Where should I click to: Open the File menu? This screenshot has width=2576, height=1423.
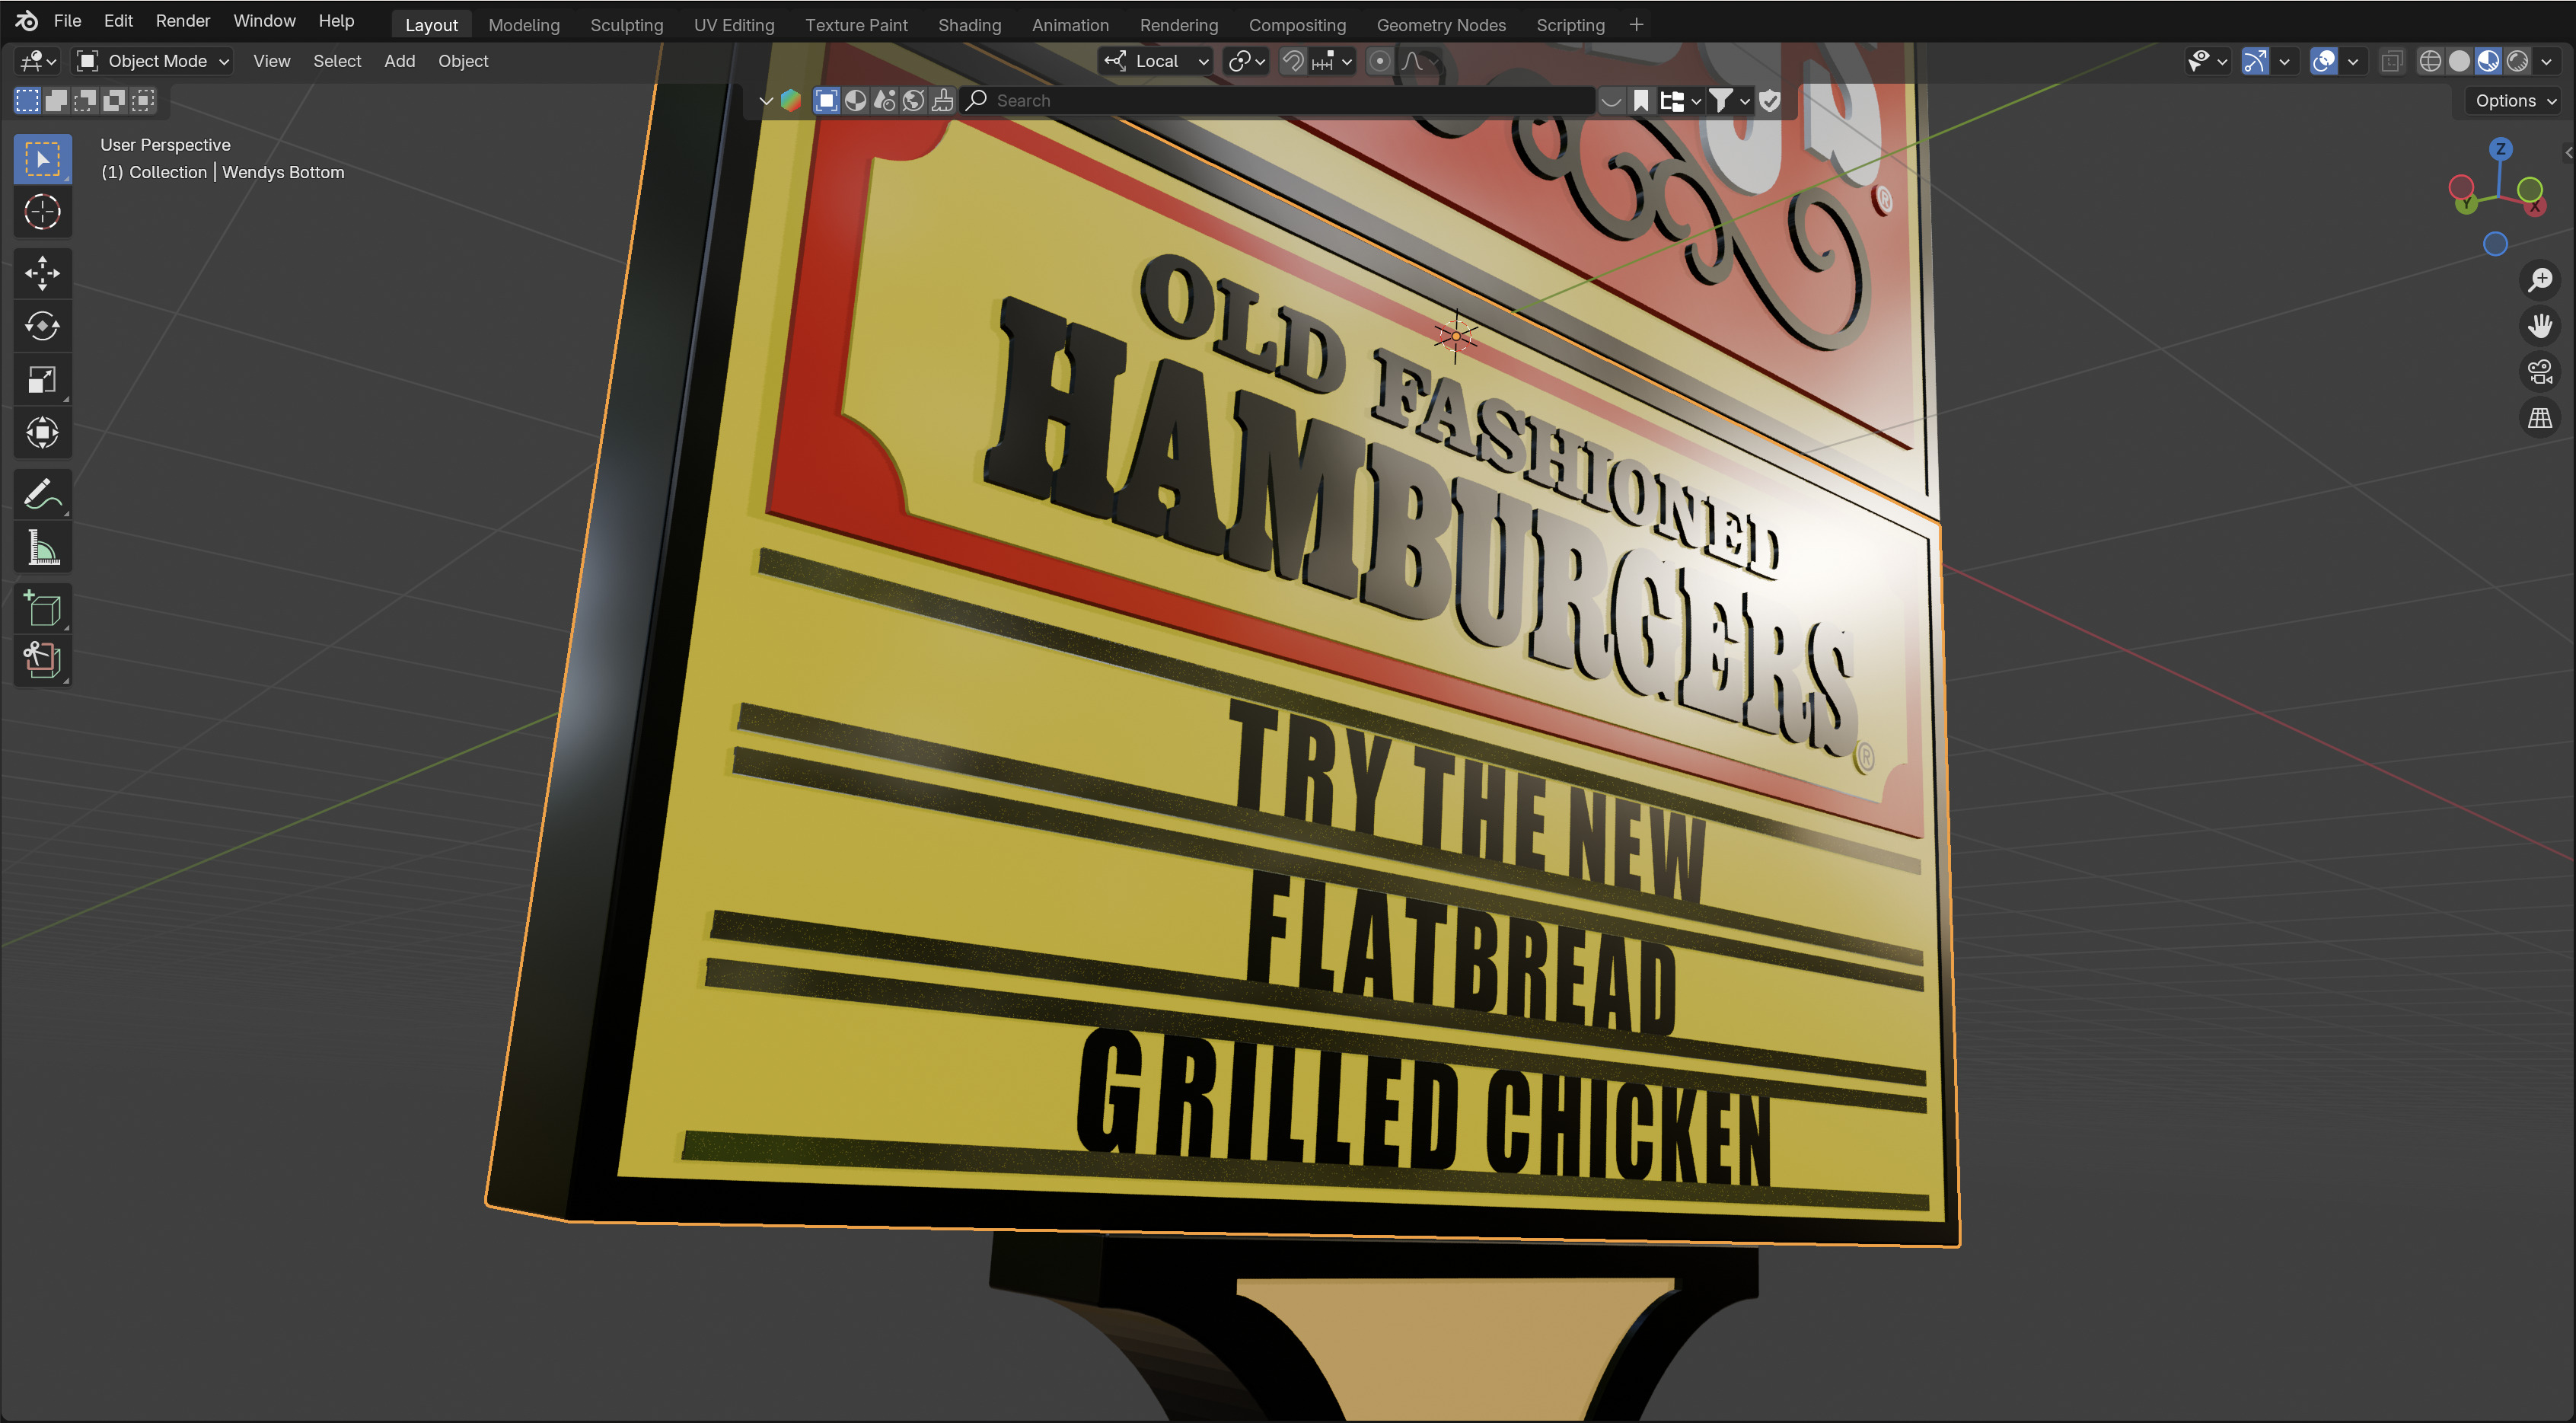pos(67,20)
